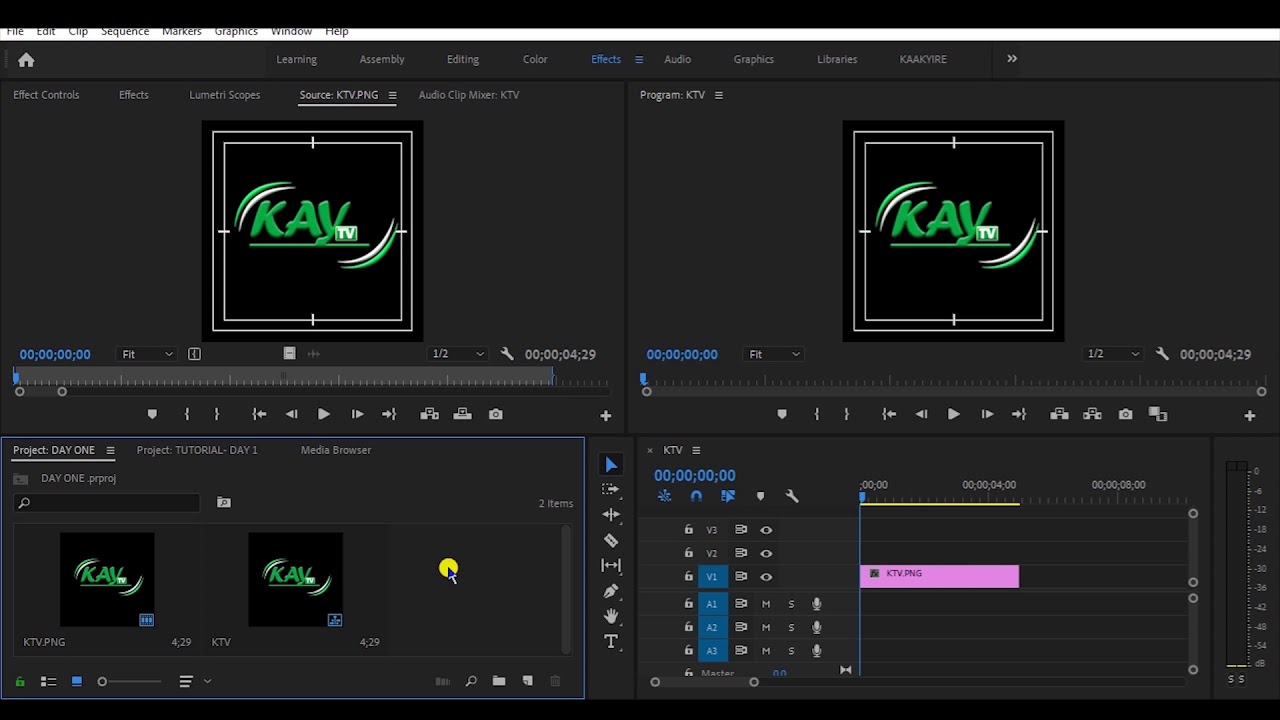1280x720 pixels.
Task: Select the Razor tool
Action: click(611, 540)
